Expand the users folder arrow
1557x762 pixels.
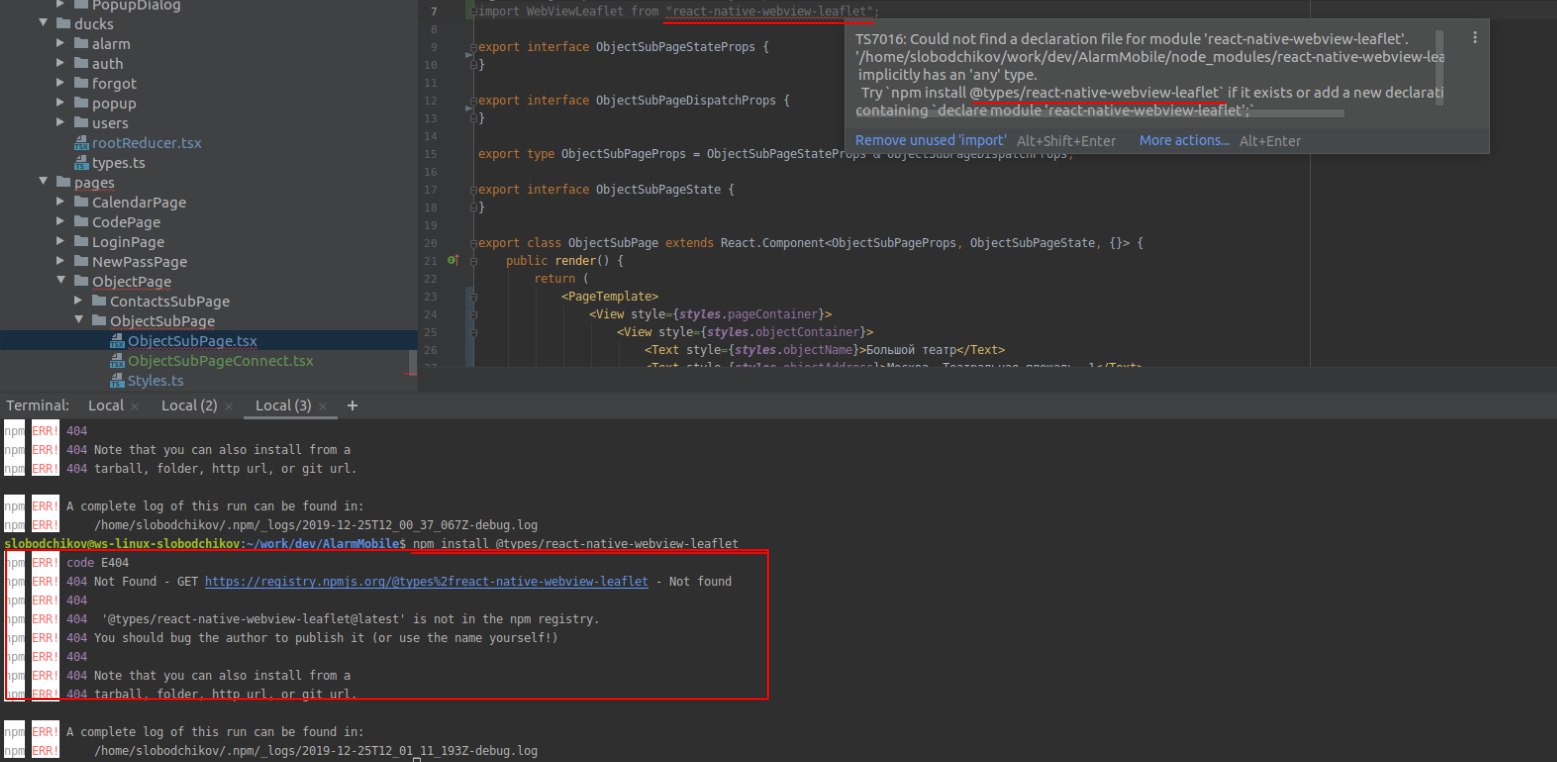(60, 123)
